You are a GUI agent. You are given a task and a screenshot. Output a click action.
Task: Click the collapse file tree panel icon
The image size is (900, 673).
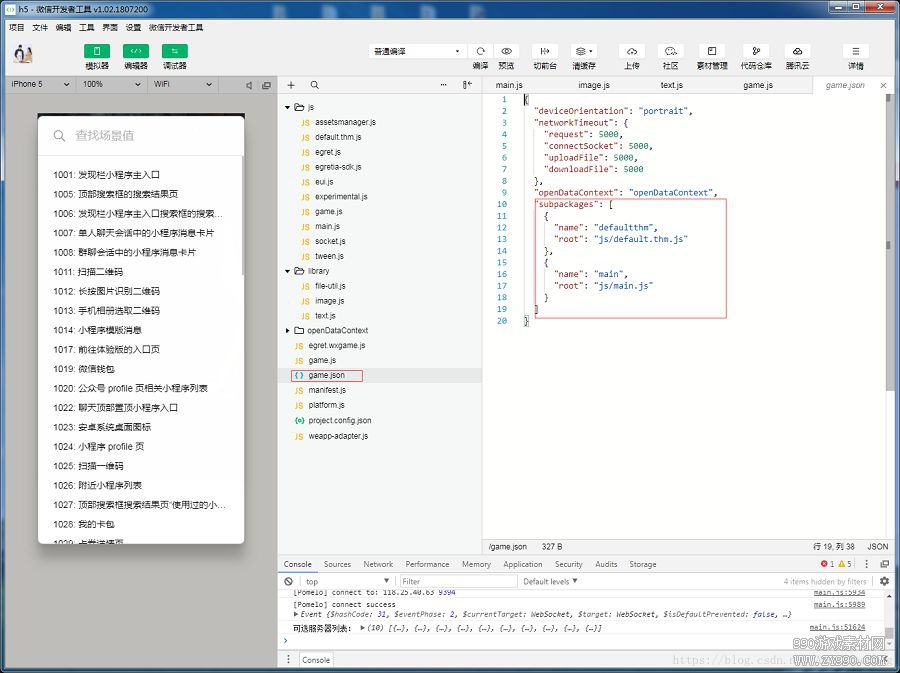pyautogui.click(x=467, y=85)
